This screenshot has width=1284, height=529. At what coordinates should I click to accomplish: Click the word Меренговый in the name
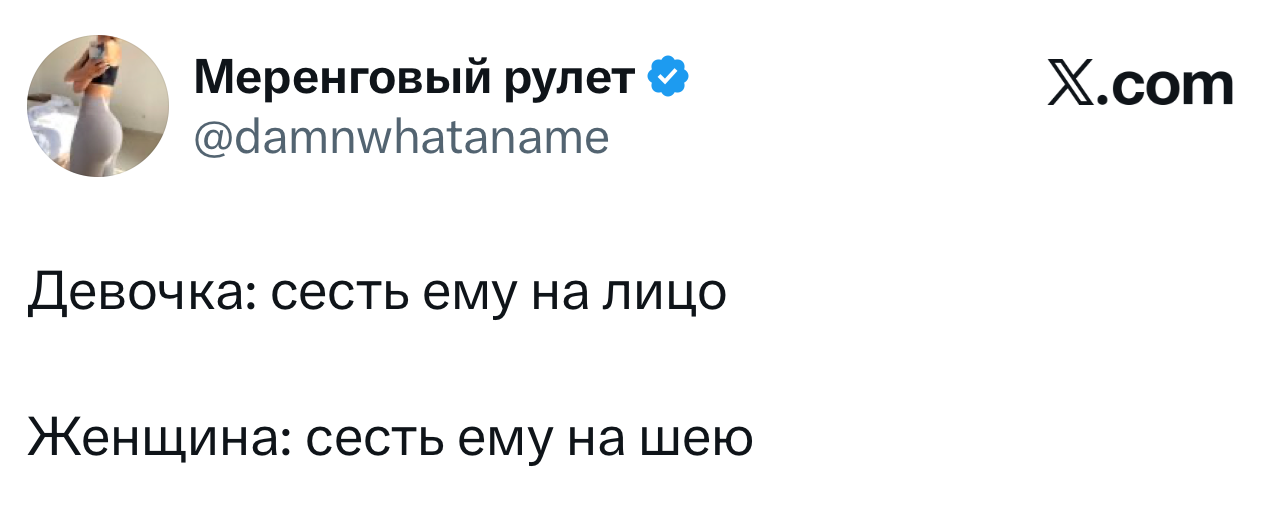tap(343, 77)
